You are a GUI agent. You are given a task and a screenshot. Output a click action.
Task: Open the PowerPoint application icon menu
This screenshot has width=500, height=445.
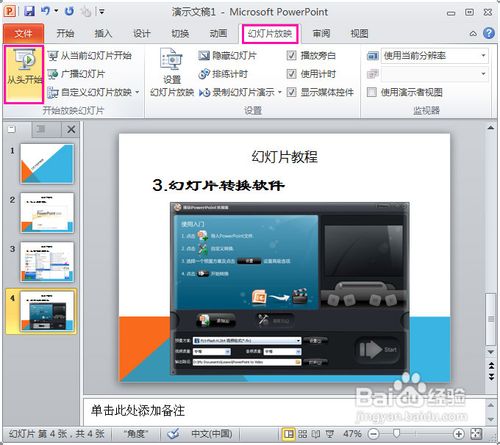coord(10,11)
